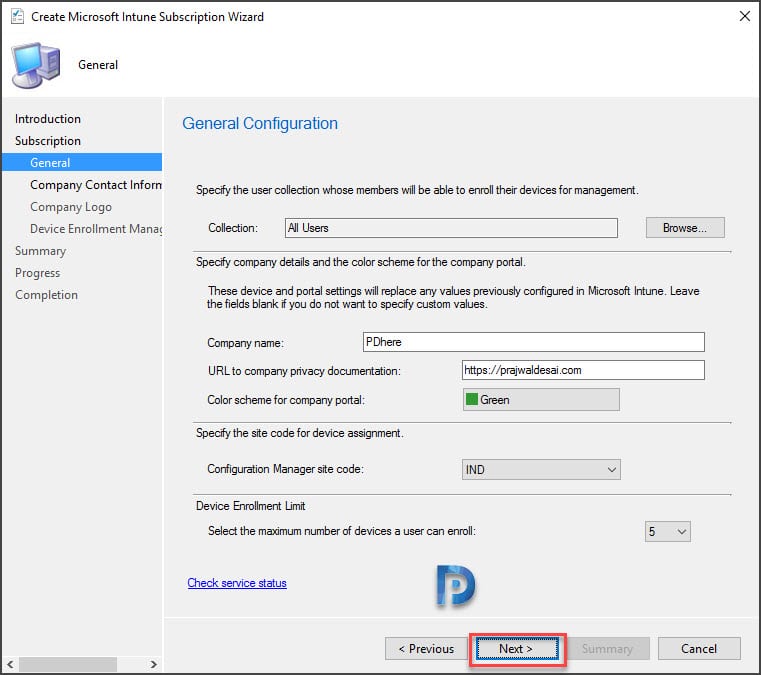
Task: Go to Completion step in sidebar
Action: [x=46, y=295]
